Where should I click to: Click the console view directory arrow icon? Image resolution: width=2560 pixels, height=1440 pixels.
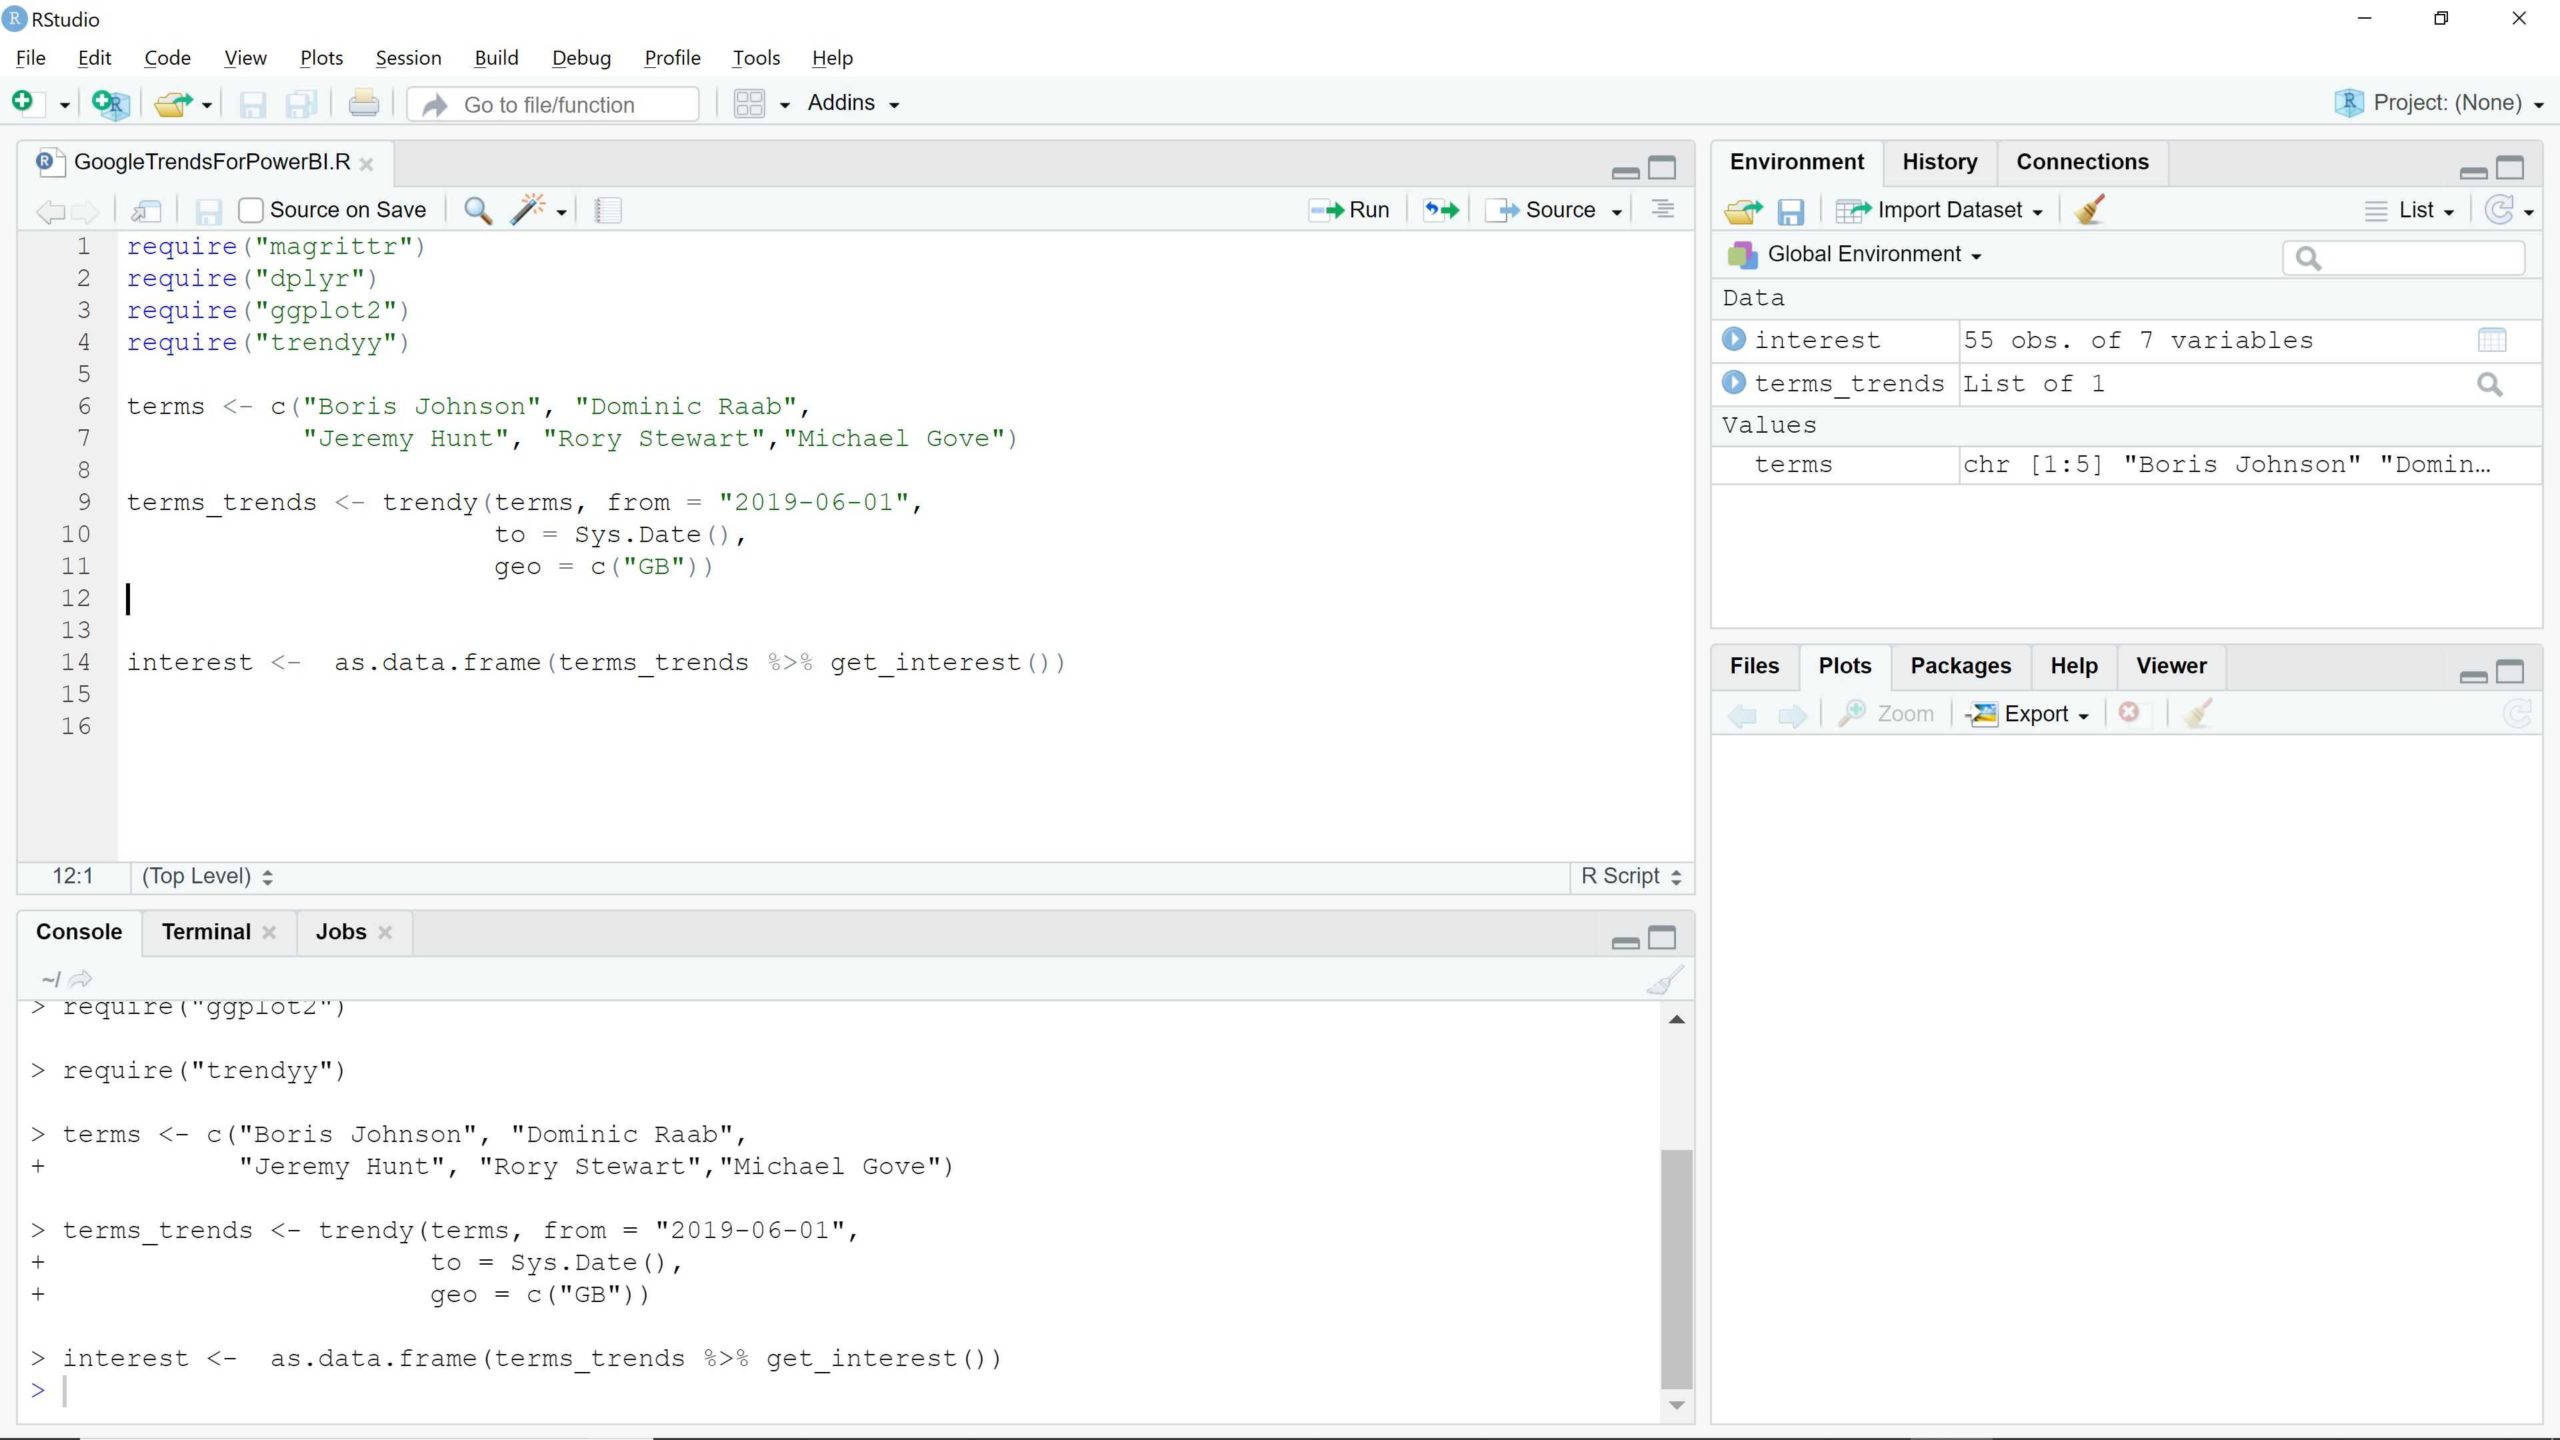click(80, 979)
